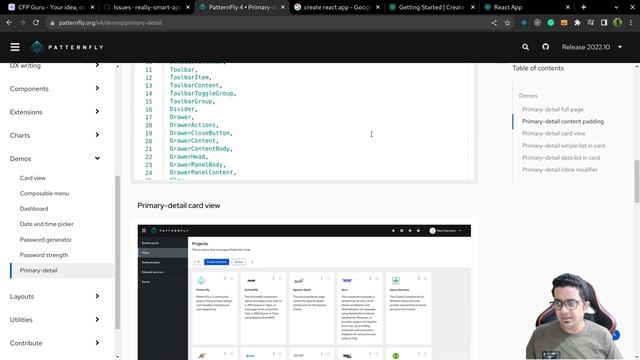640x360 pixels.
Task: Open a new browser tab
Action: (583, 7)
